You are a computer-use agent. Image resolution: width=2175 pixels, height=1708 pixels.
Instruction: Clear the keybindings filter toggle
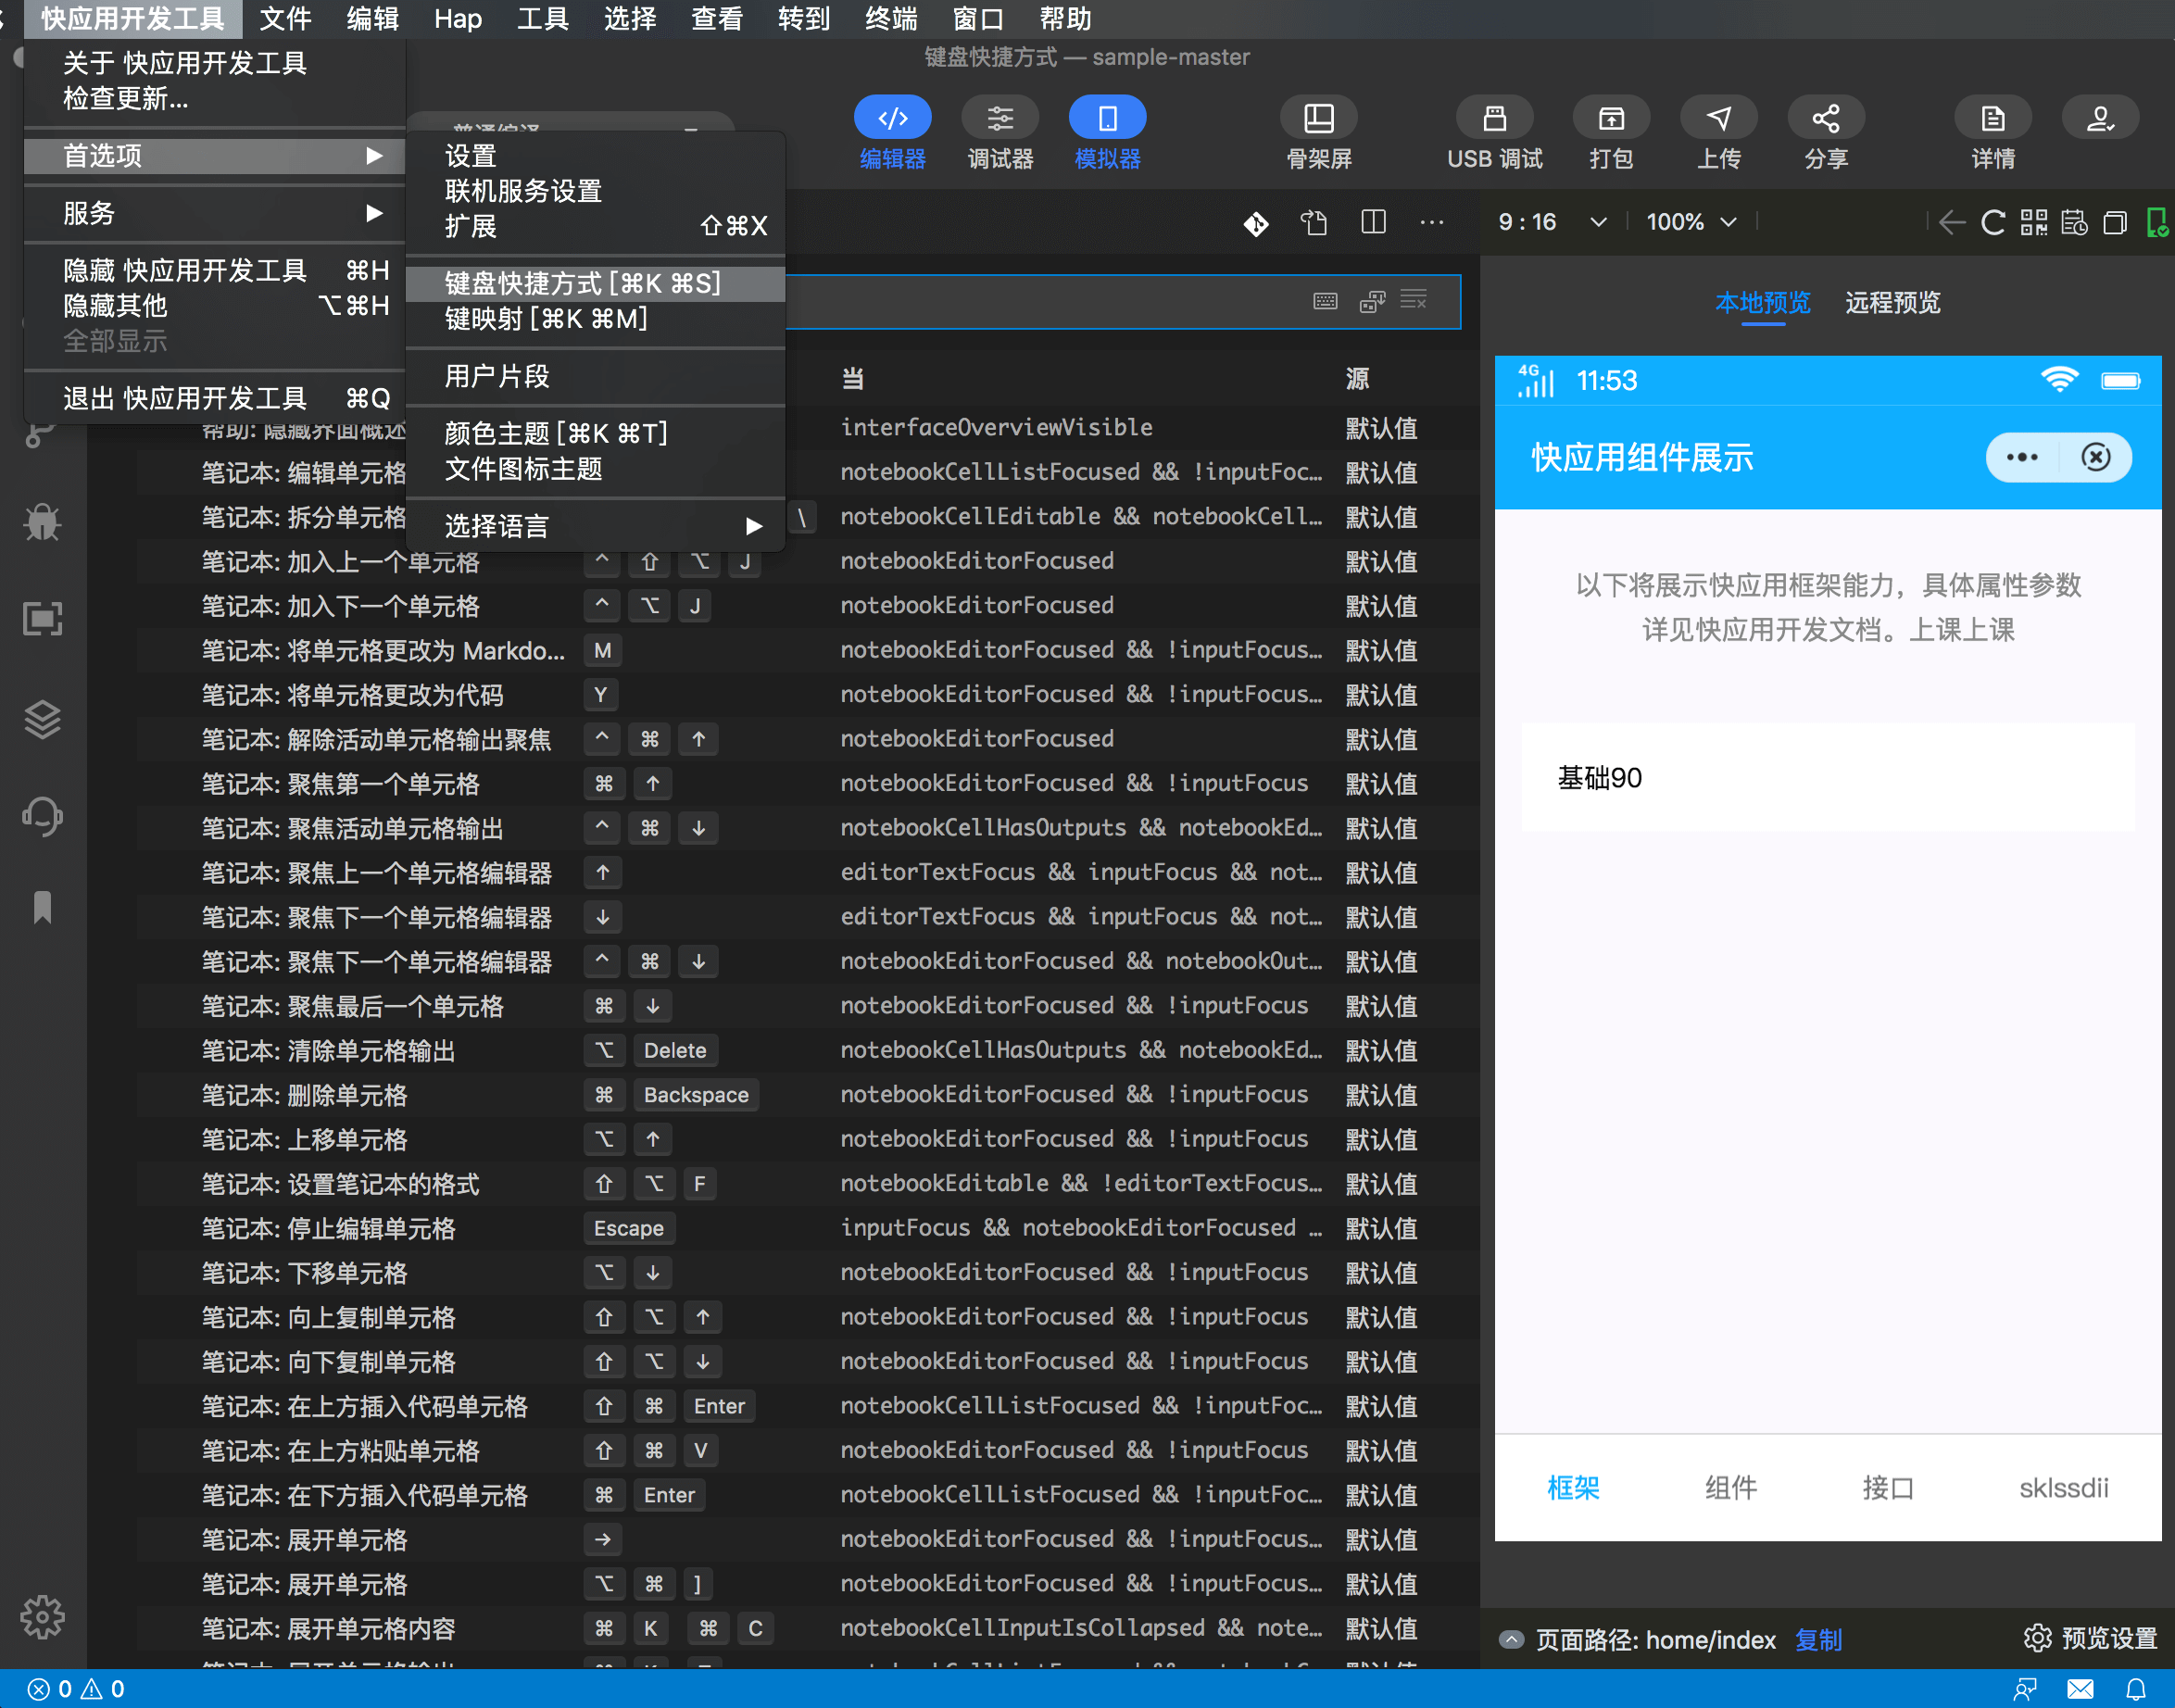click(1413, 301)
